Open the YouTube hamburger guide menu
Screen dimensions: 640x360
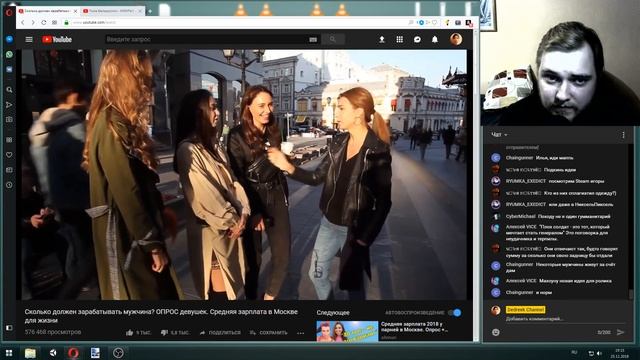29,40
